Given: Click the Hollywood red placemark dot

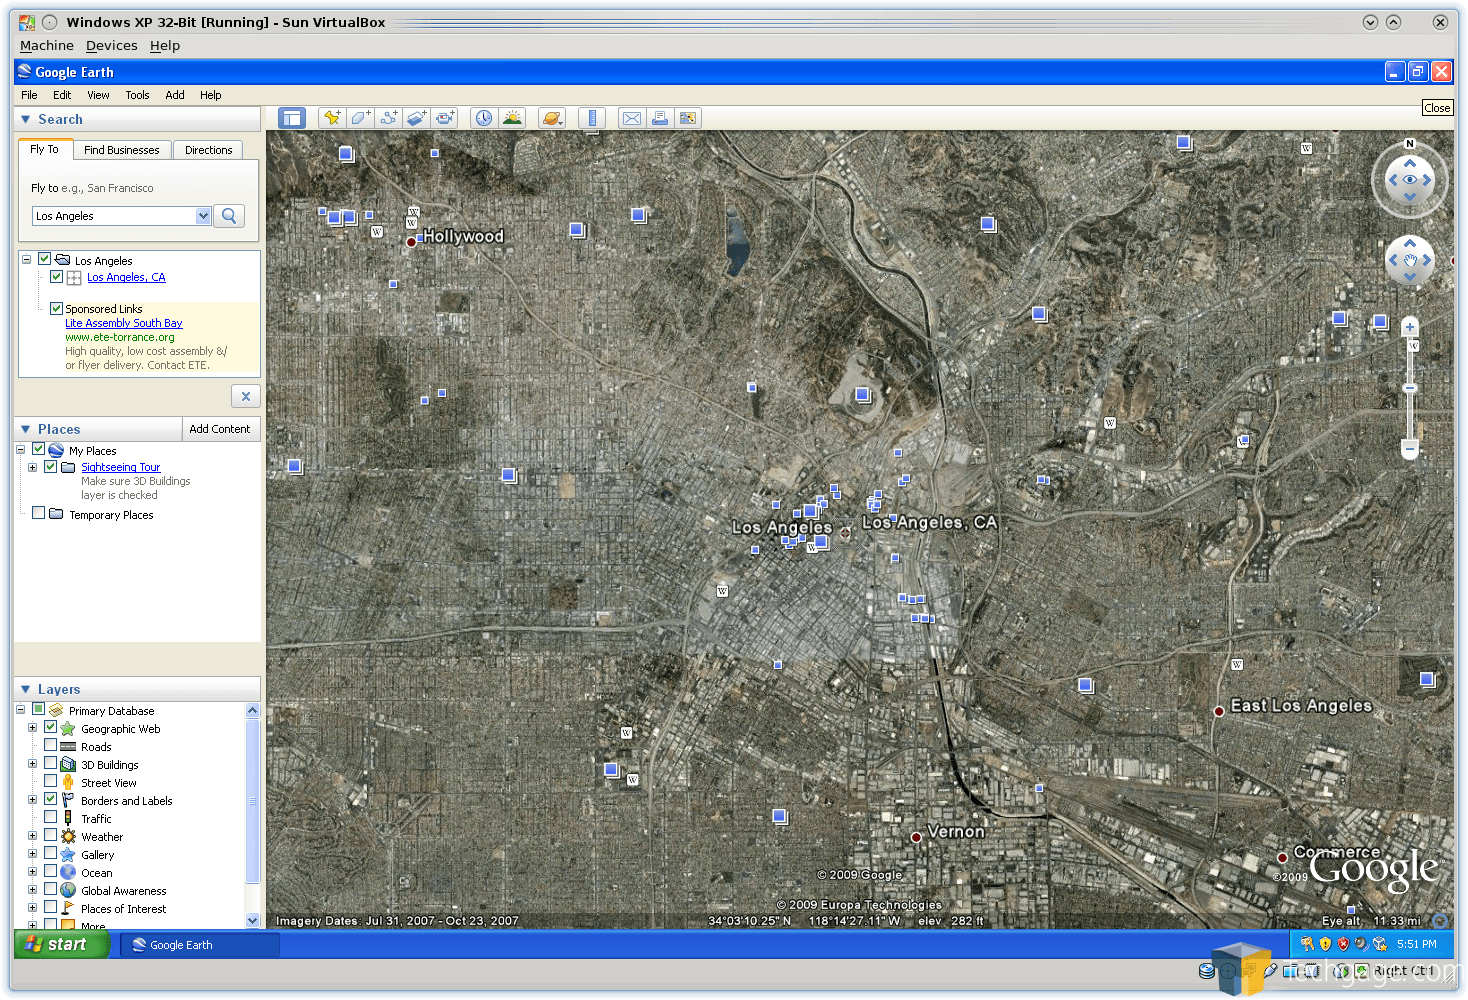Looking at the screenshot, I should pos(411,241).
